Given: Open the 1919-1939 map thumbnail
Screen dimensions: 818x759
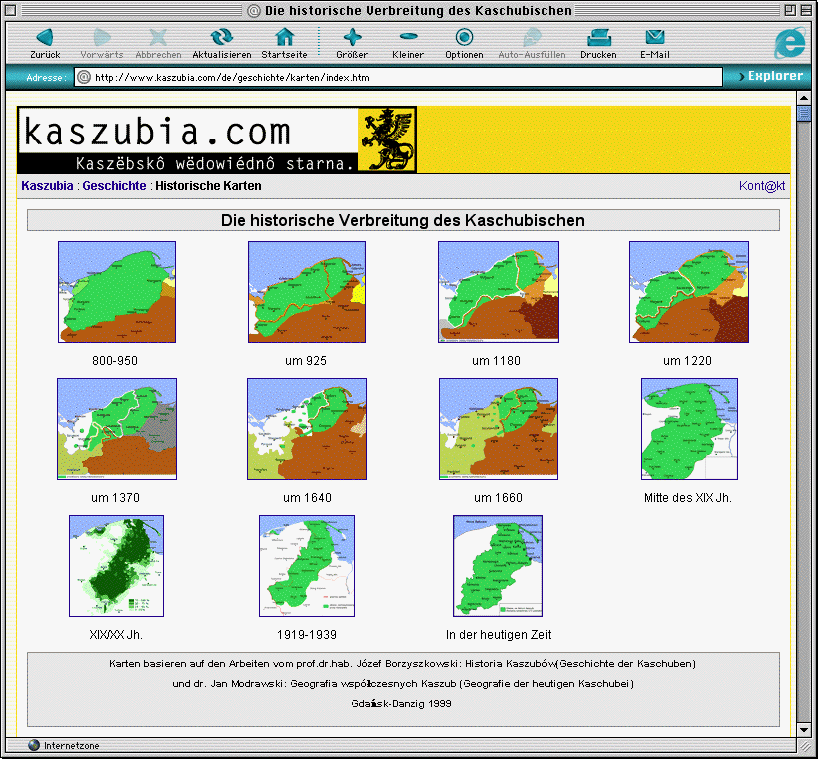Looking at the screenshot, I should click(x=307, y=566).
